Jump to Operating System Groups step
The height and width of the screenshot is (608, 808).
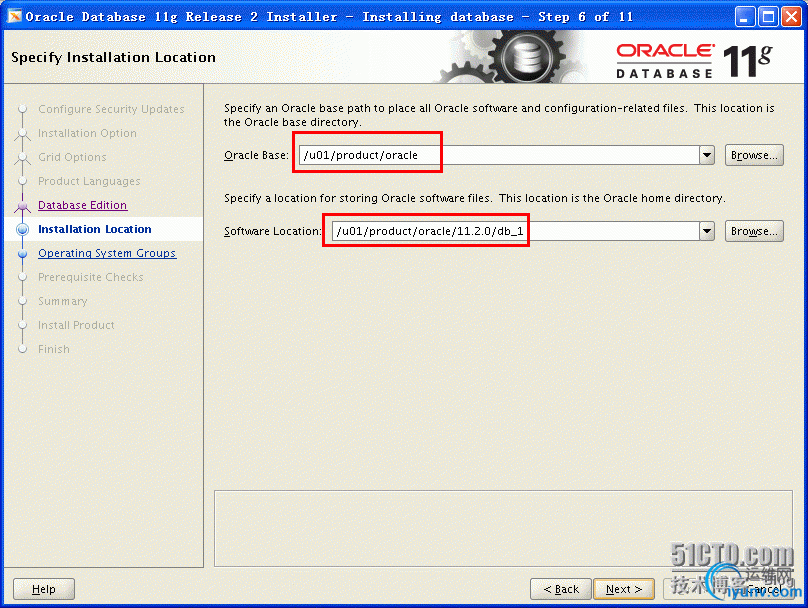click(x=107, y=253)
